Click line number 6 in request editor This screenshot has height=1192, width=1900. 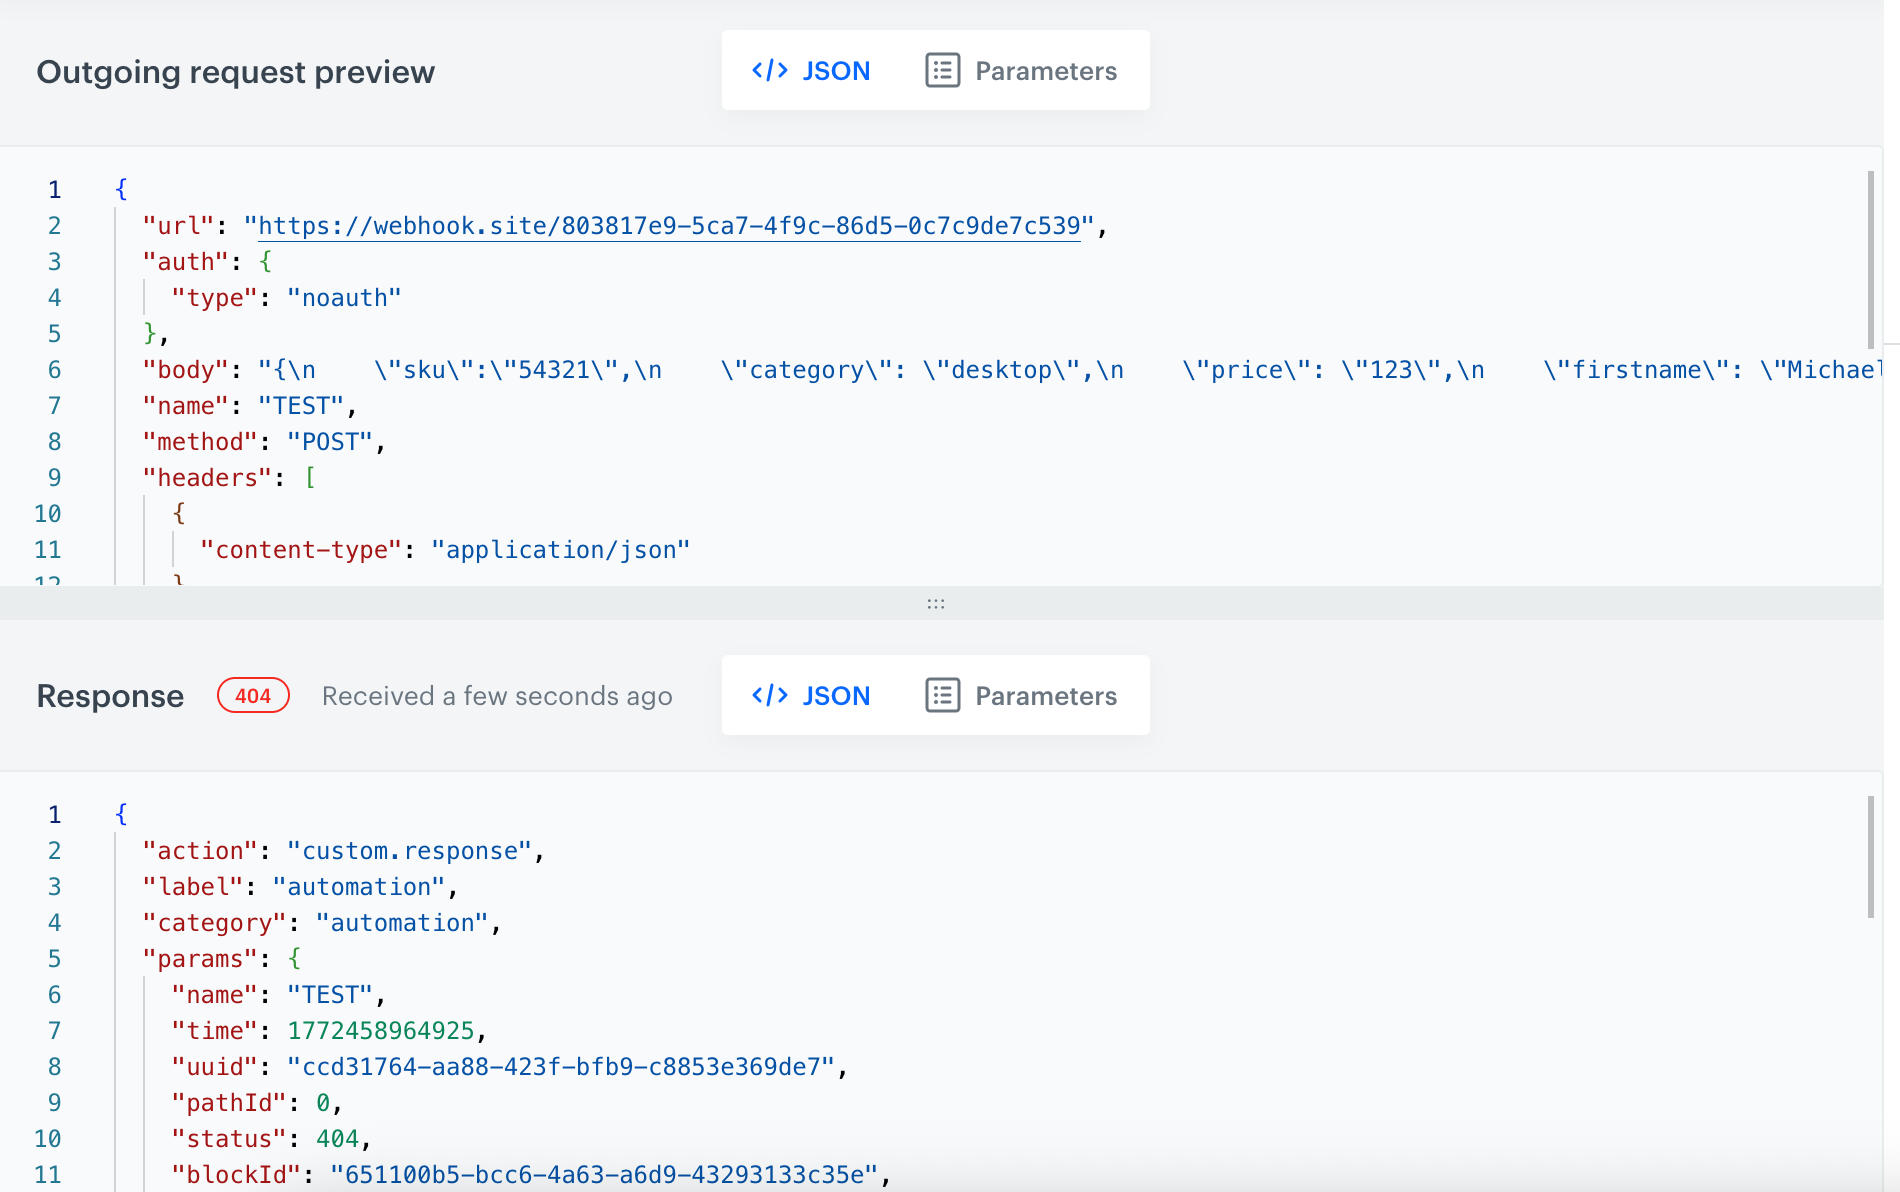coord(54,370)
